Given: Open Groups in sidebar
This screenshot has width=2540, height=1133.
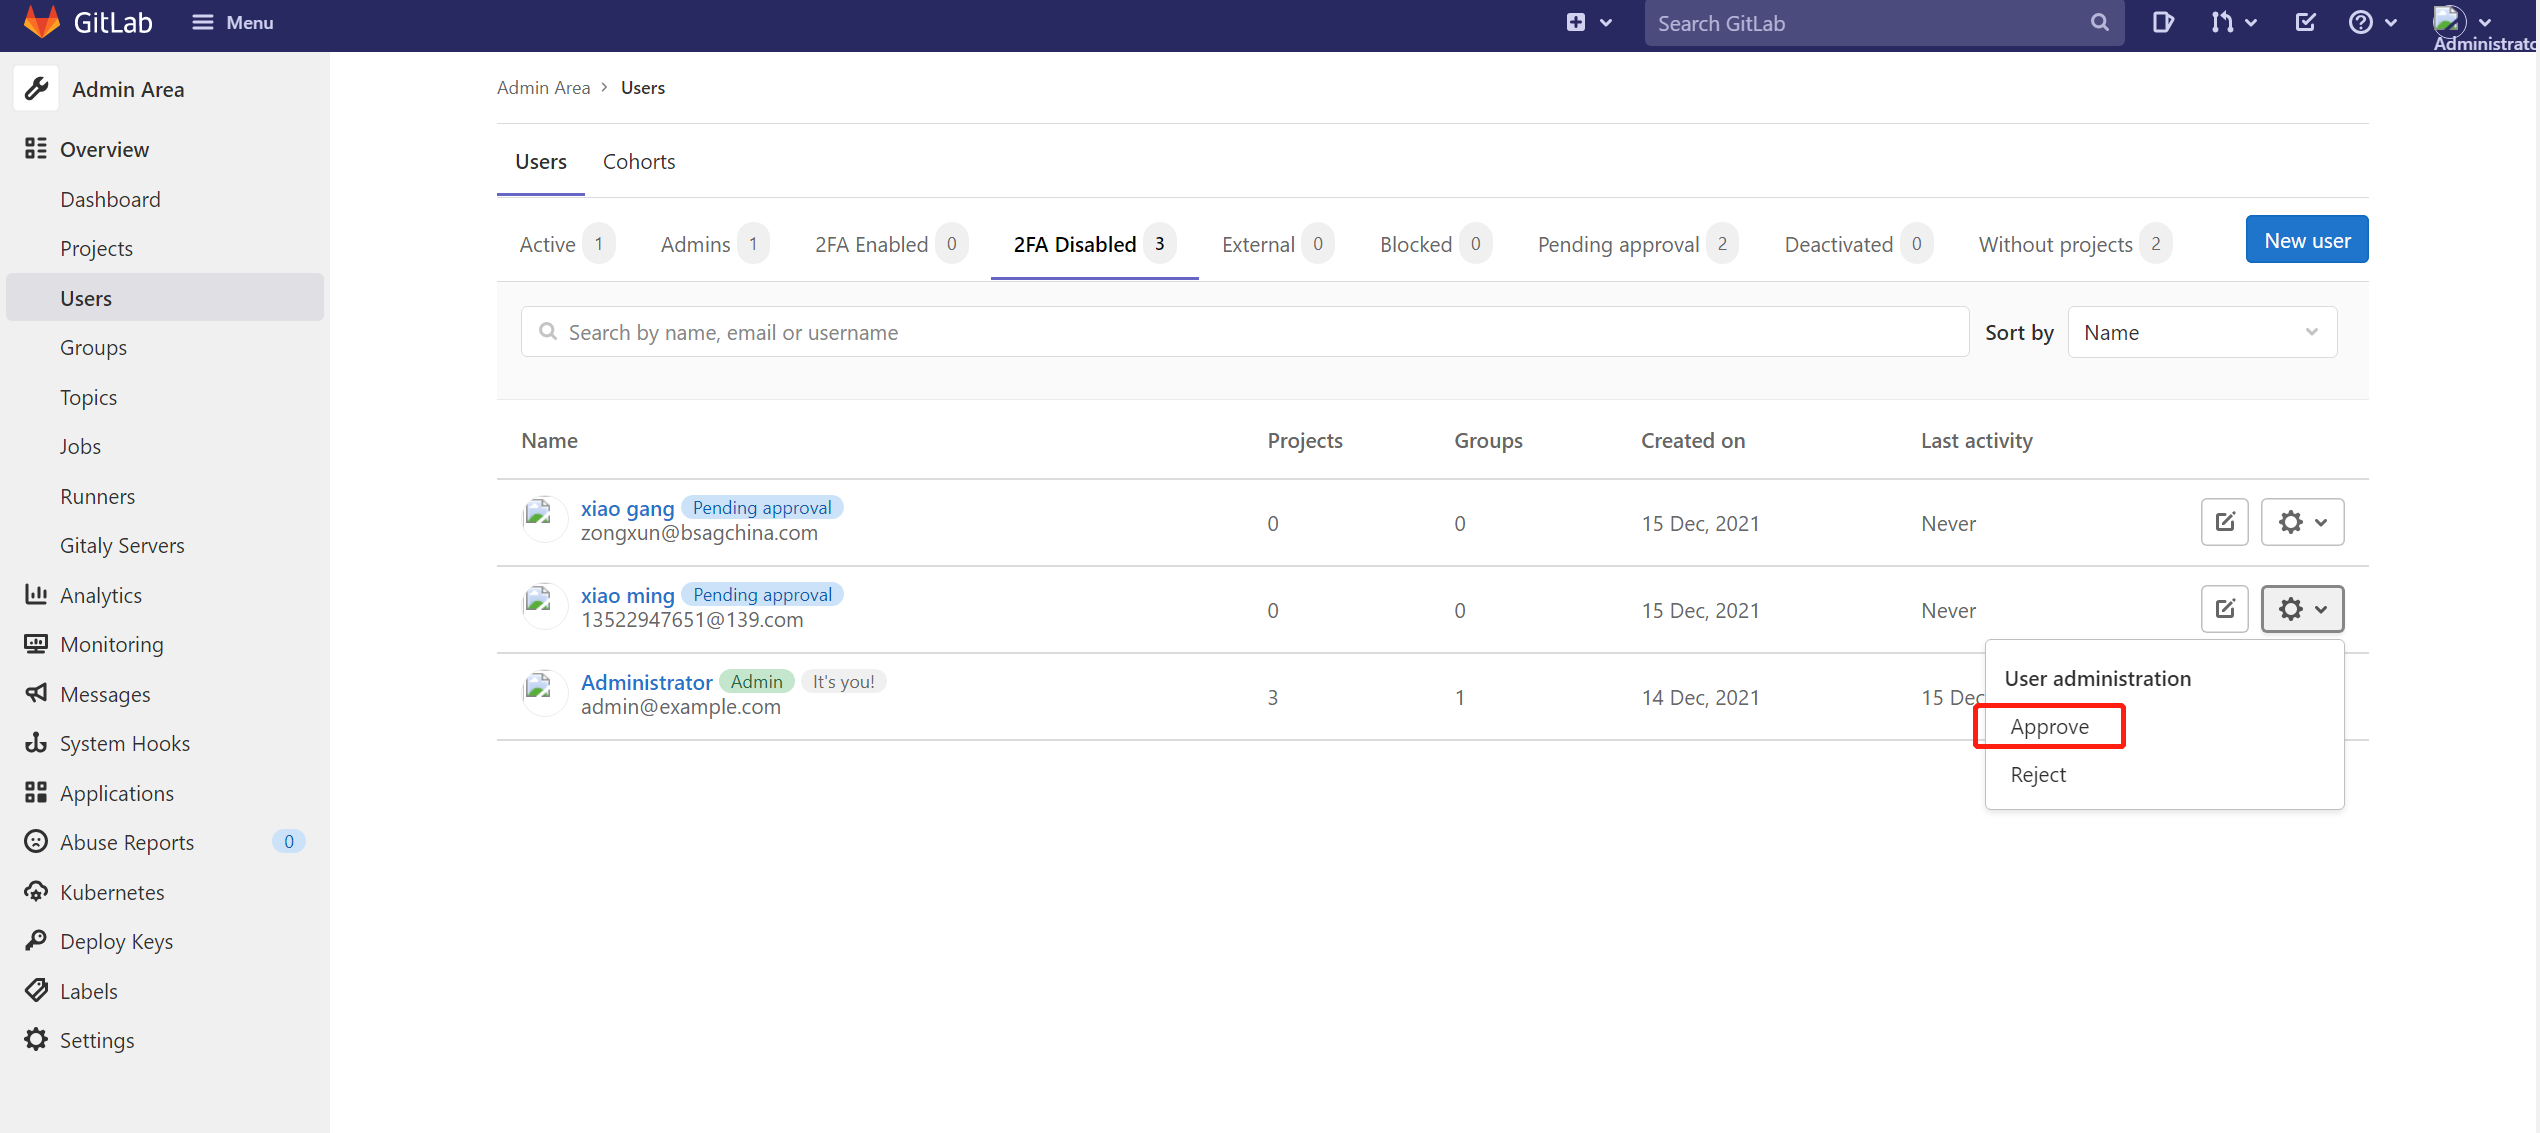Looking at the screenshot, I should [x=93, y=347].
